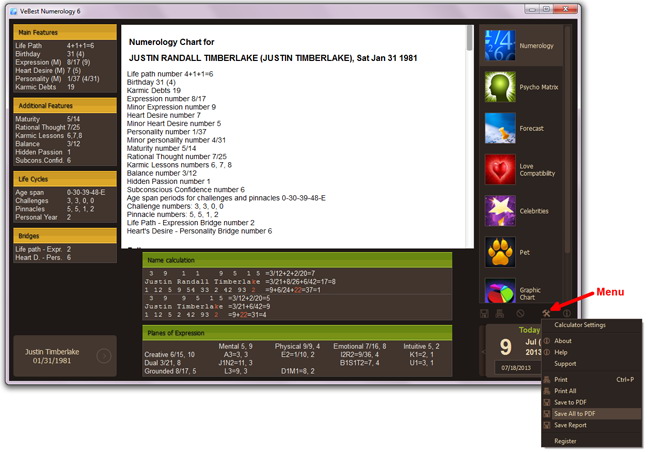Screen dimensions: 650x452
Task: Click the Additional Features header
Action: coord(65,106)
